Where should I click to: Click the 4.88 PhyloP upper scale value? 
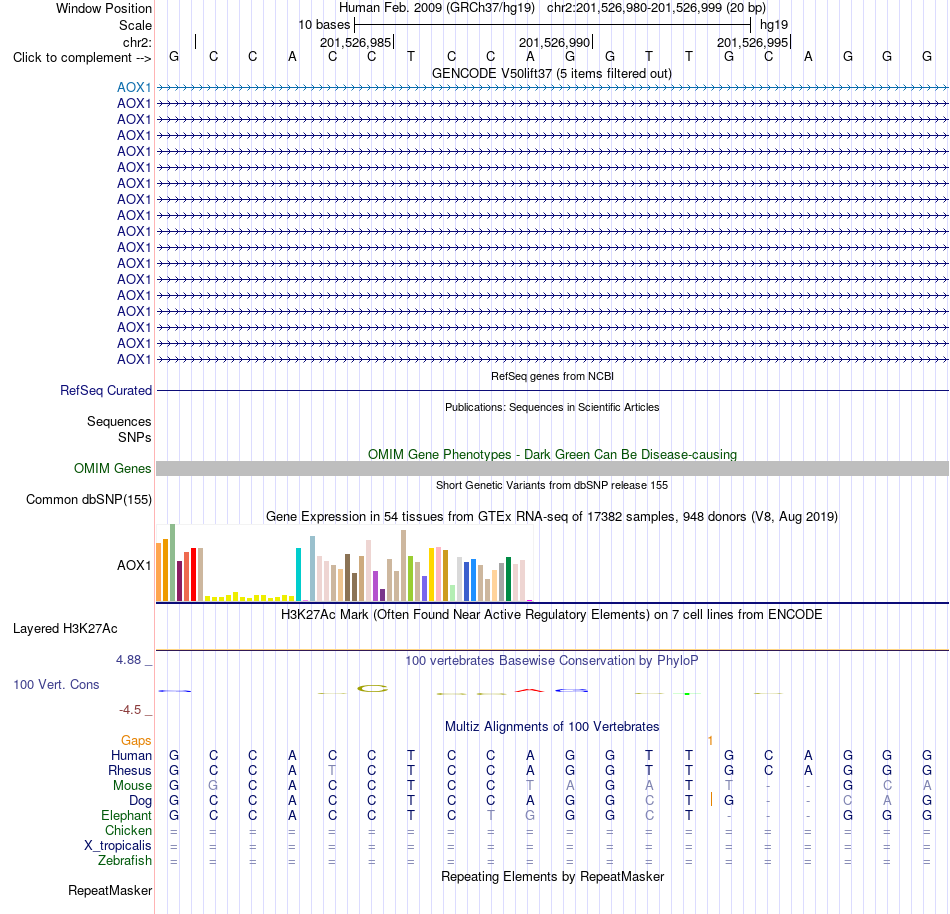coord(128,660)
